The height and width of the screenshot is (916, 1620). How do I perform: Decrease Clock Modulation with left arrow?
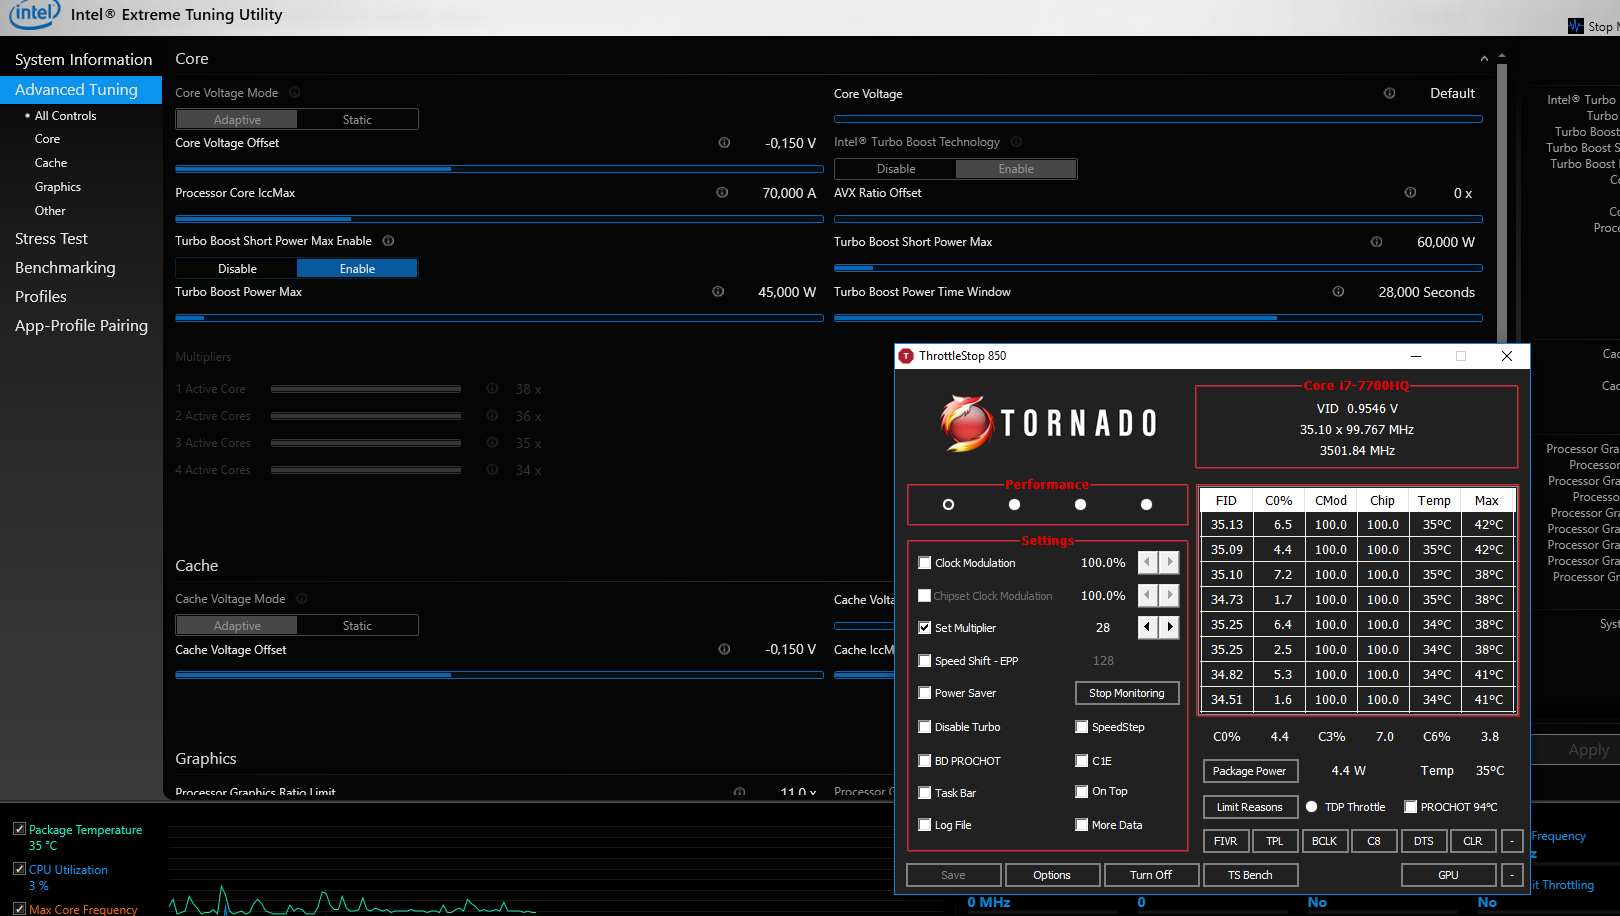click(1147, 562)
